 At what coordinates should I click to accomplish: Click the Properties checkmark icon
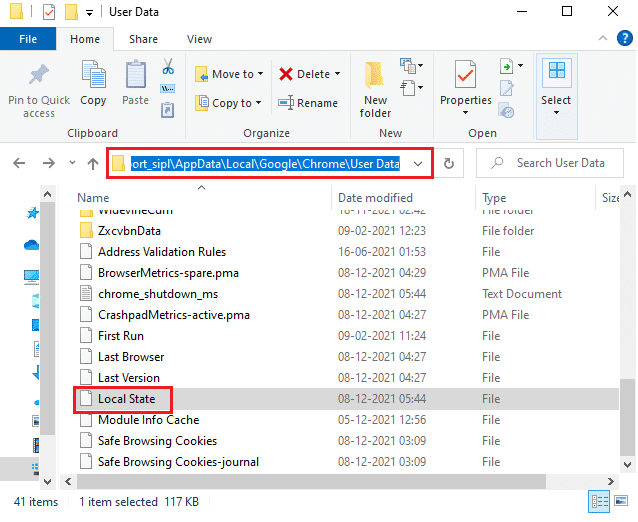click(x=465, y=74)
